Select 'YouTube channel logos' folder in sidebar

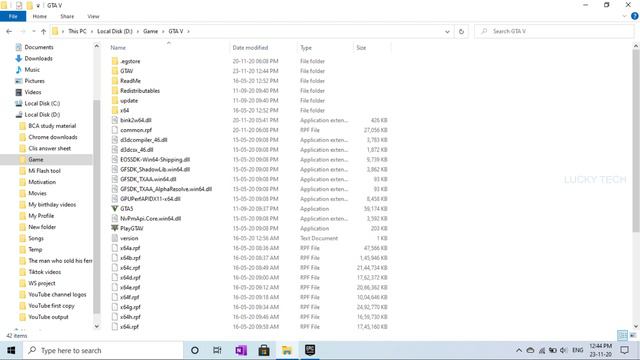[x=57, y=294]
